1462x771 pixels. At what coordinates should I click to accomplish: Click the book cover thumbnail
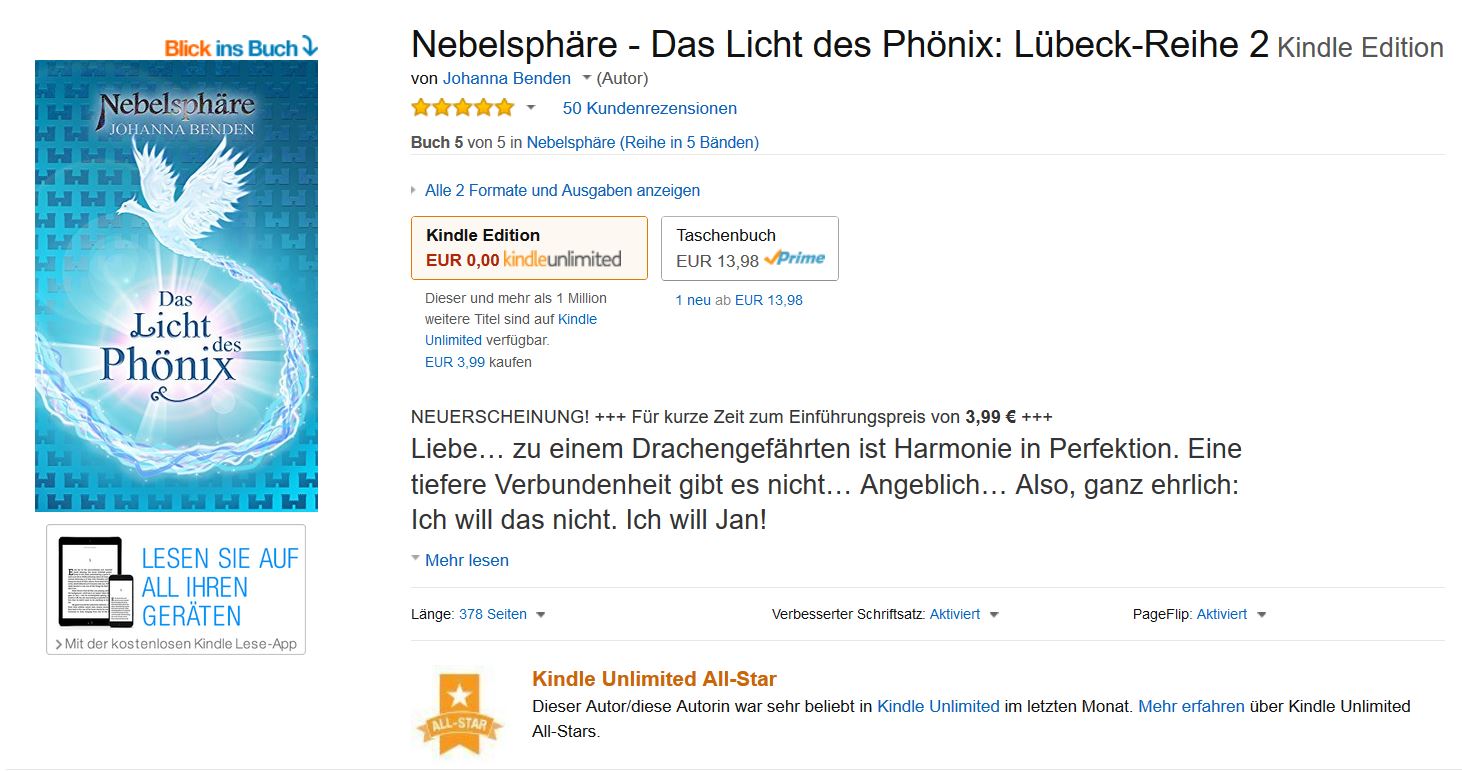[176, 285]
